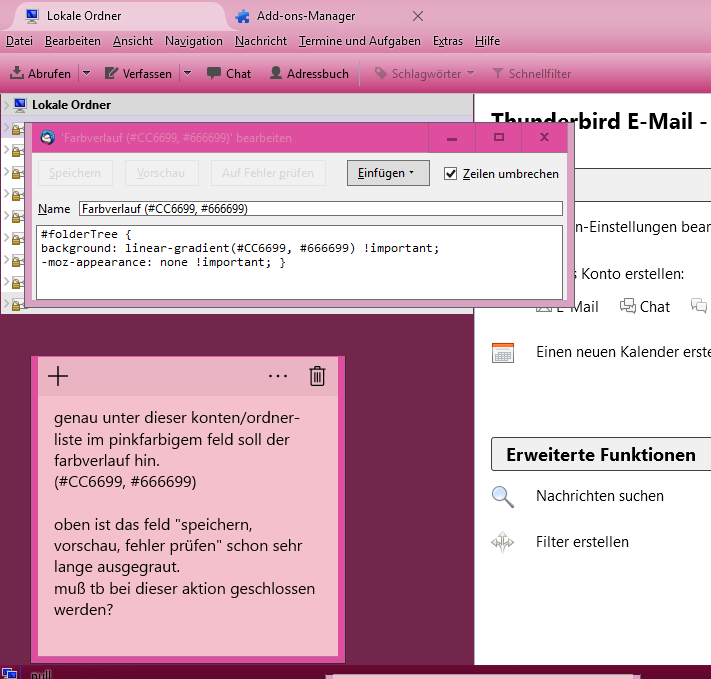
Task: Expand the Lokale Ordner tree node
Action: 6,105
